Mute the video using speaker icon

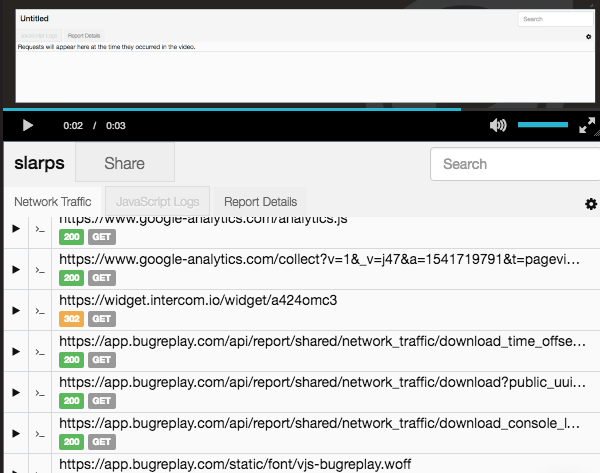pyautogui.click(x=498, y=125)
